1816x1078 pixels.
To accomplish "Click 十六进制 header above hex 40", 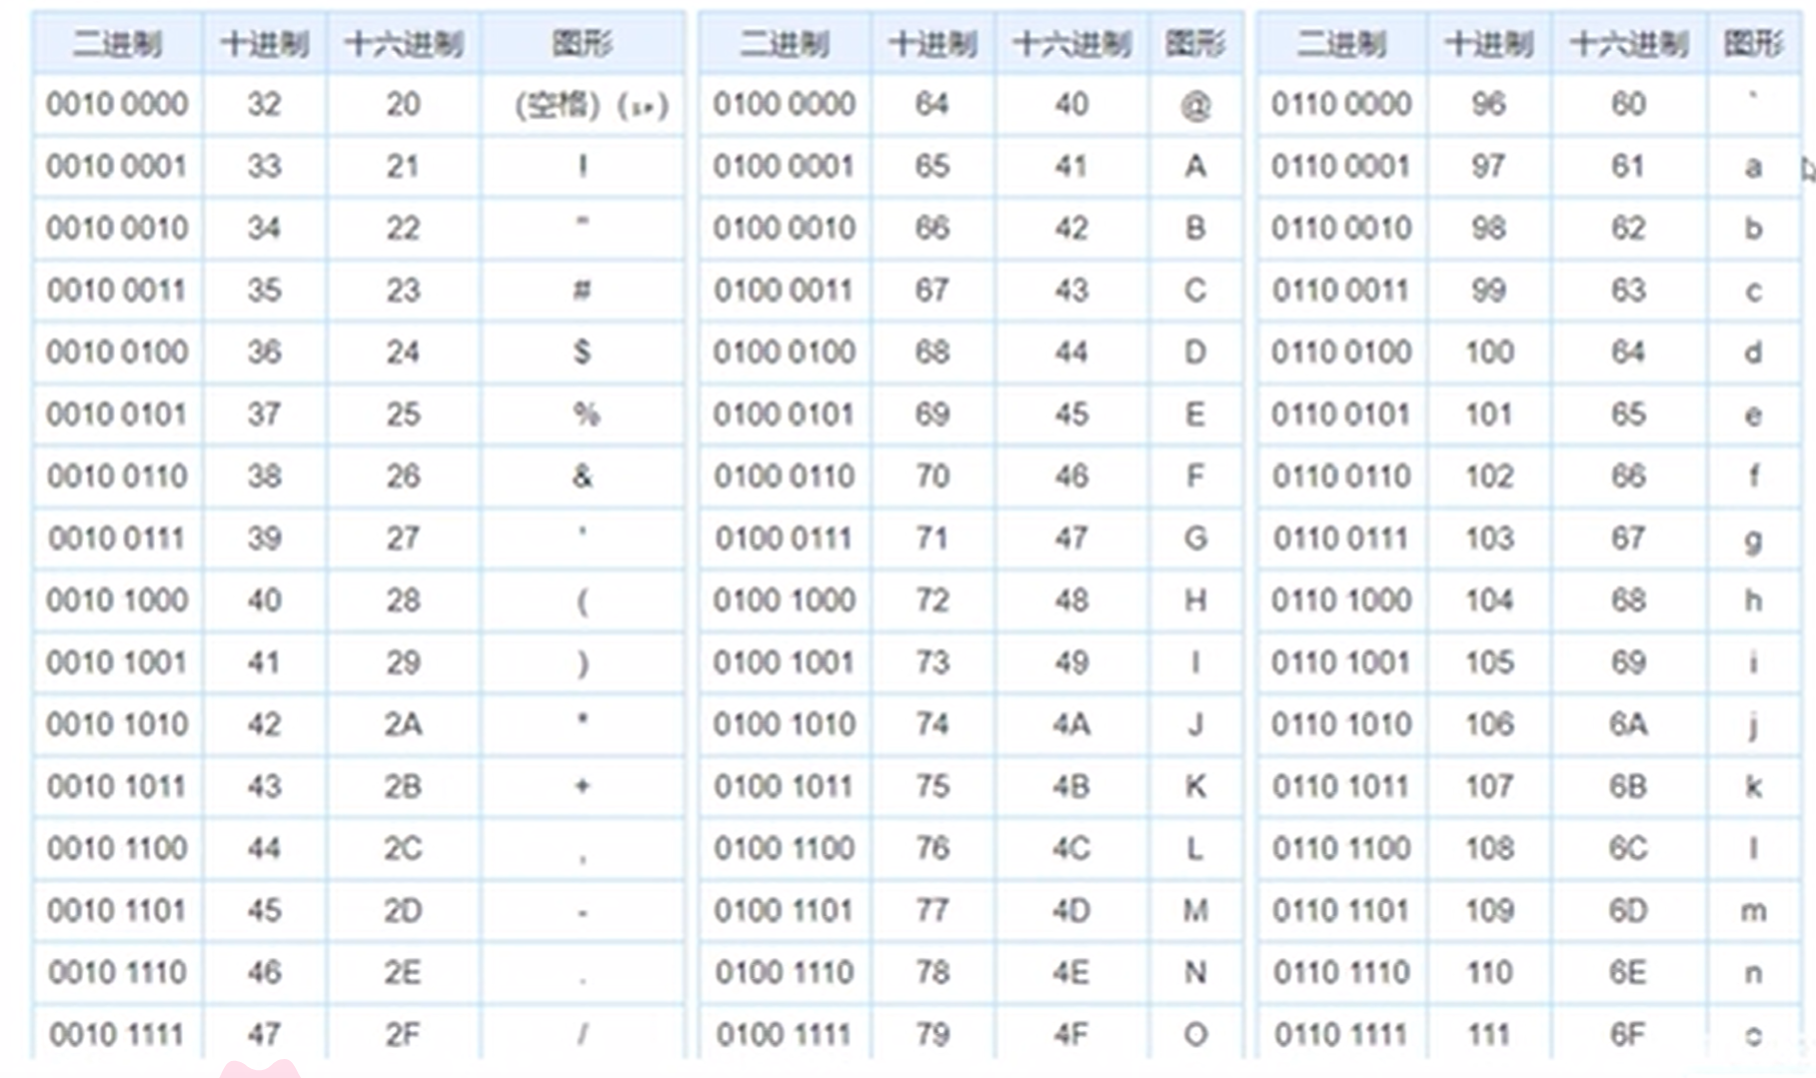I will pyautogui.click(x=1071, y=44).
